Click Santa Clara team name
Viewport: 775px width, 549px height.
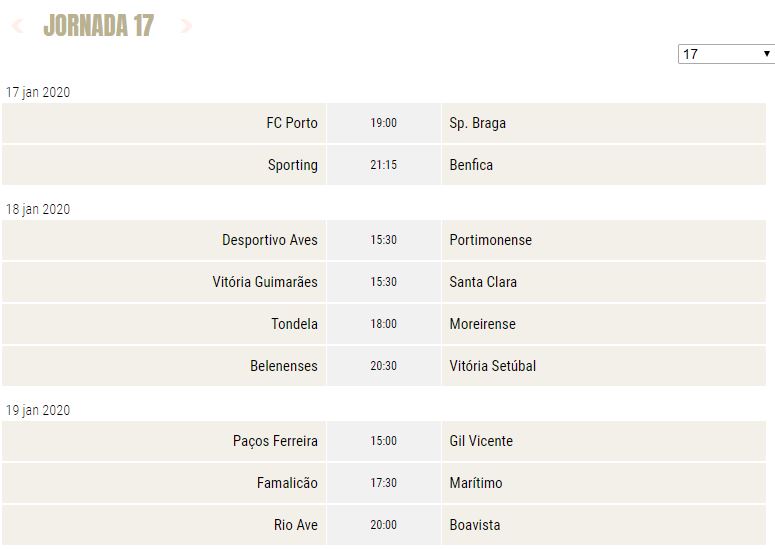[483, 282]
